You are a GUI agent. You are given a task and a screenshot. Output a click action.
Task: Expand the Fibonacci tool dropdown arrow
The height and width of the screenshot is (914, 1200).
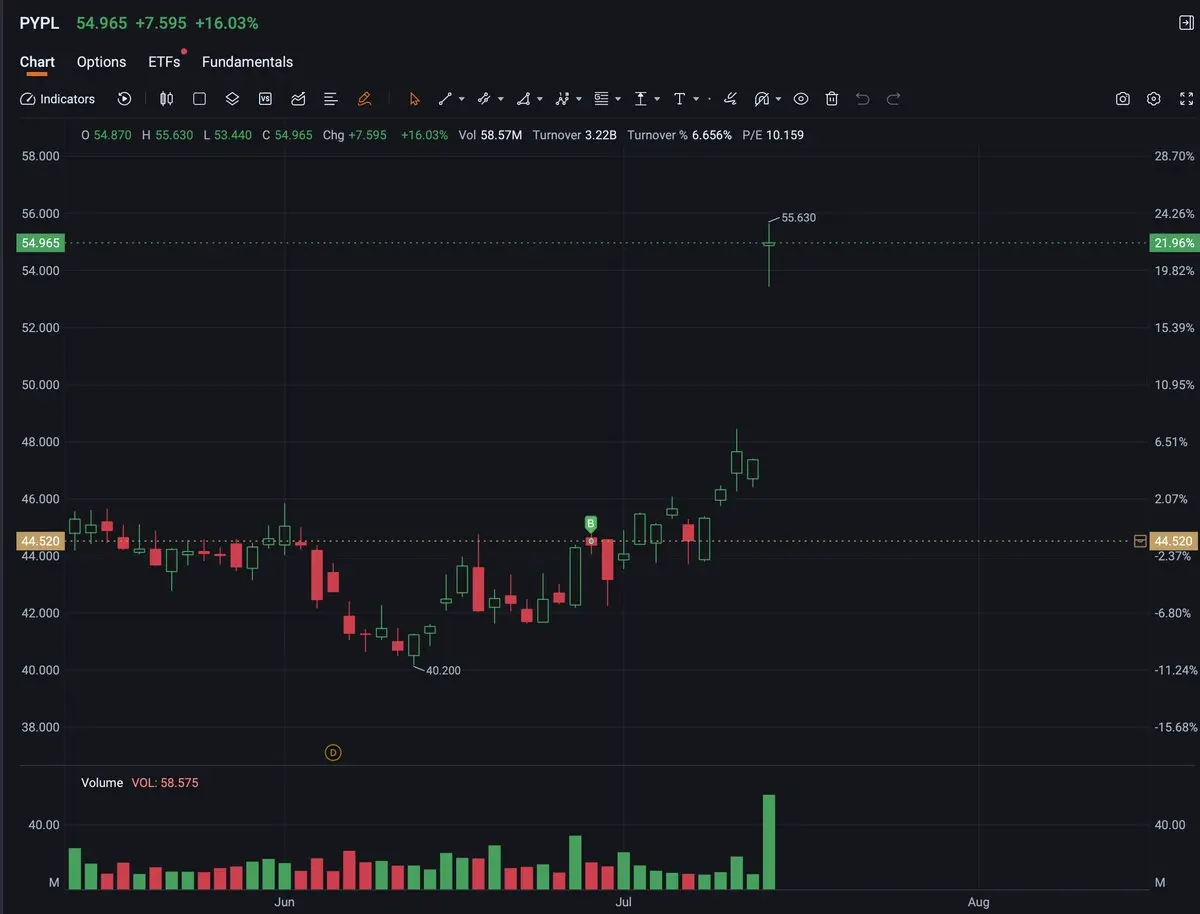click(x=618, y=99)
